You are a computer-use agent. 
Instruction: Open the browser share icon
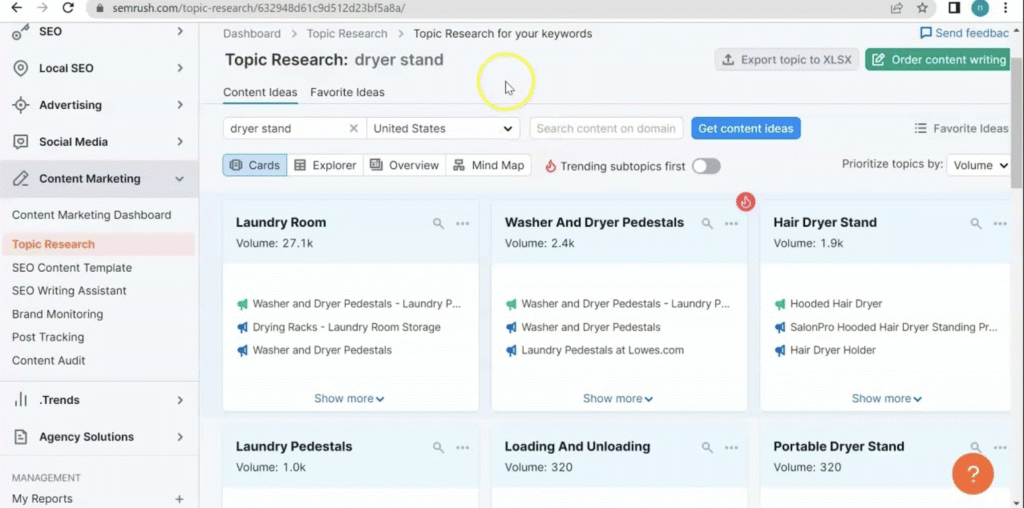pyautogui.click(x=897, y=8)
